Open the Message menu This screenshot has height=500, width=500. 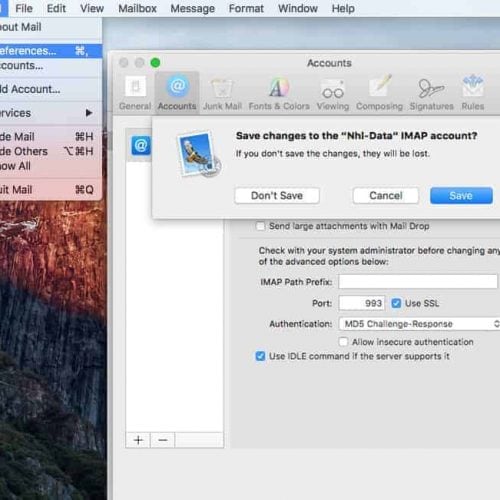click(193, 8)
